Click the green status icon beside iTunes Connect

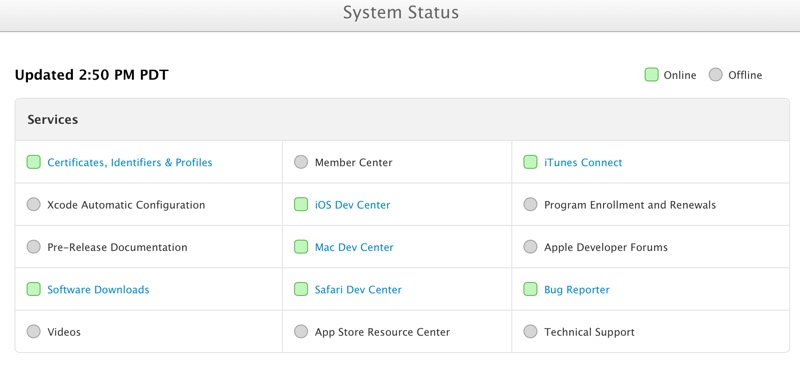(531, 162)
